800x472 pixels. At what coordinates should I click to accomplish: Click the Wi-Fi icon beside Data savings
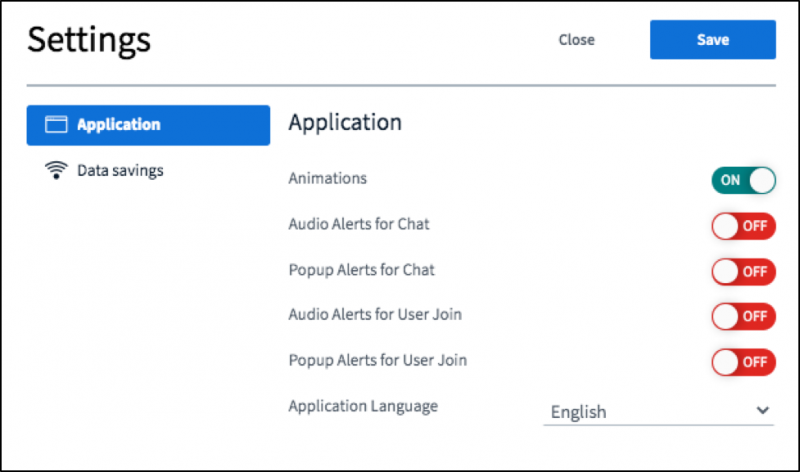click(x=56, y=171)
